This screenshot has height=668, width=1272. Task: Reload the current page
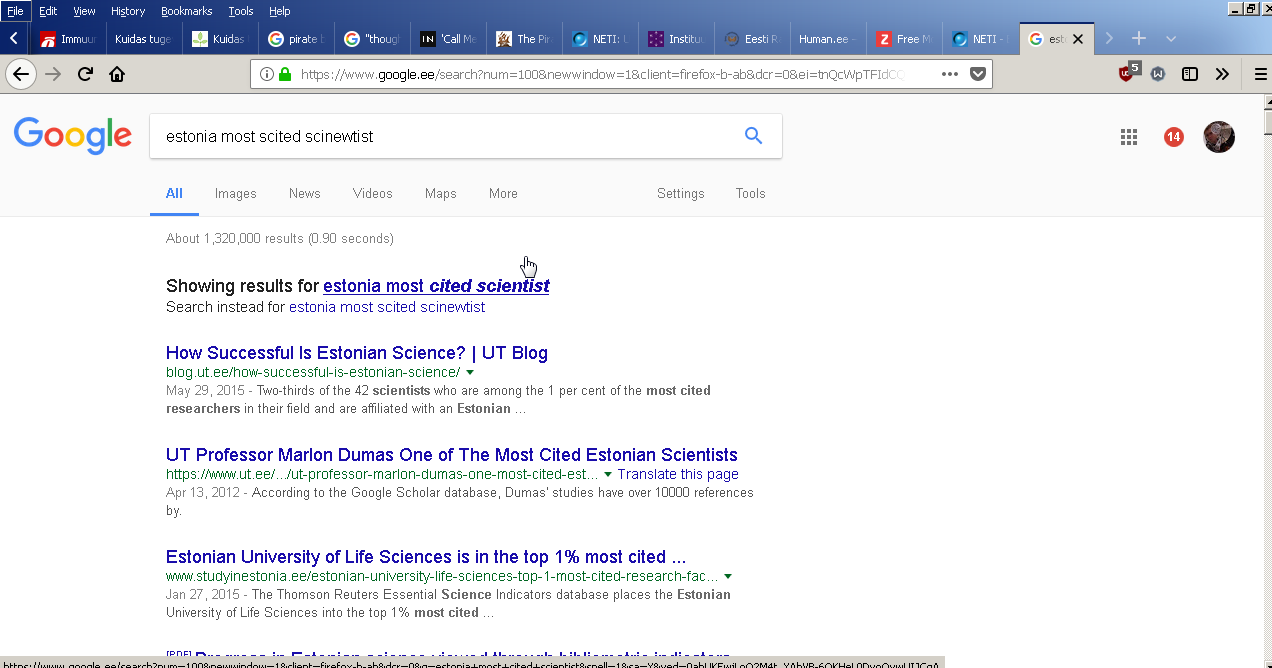[85, 74]
